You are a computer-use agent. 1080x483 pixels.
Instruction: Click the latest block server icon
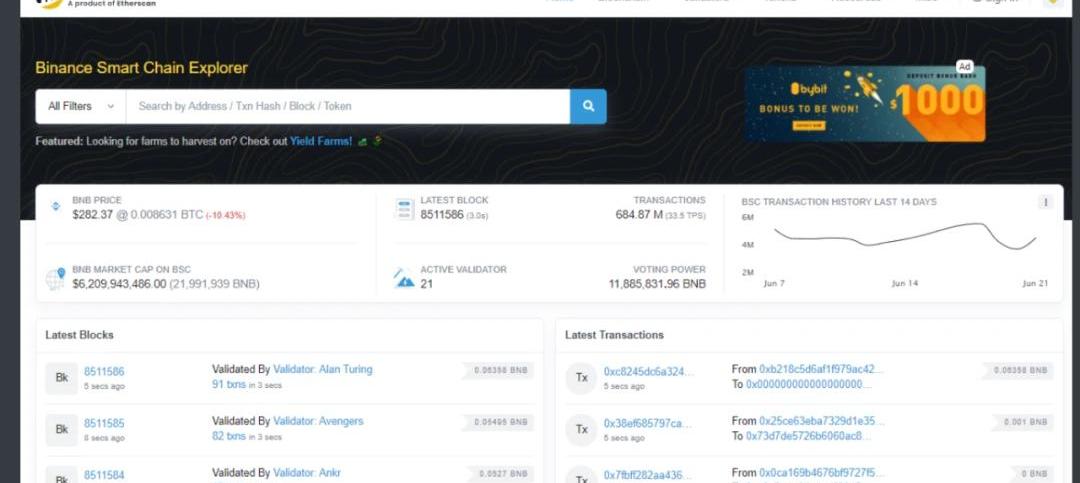tap(404, 209)
